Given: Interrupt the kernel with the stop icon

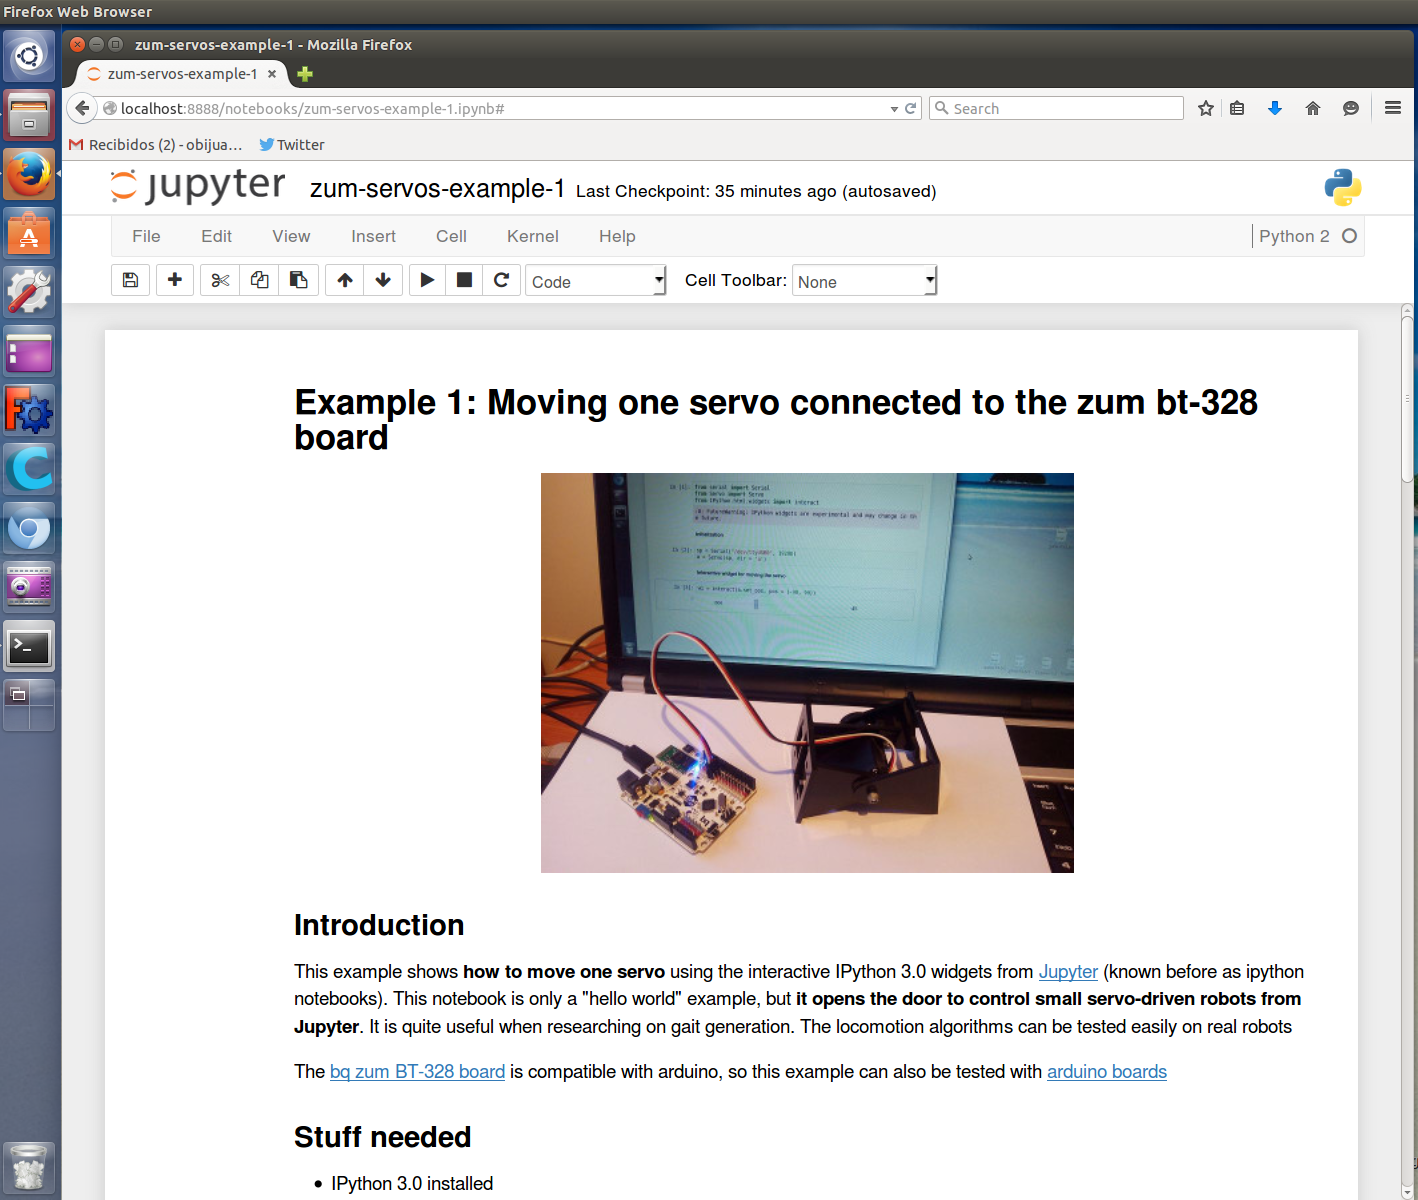Looking at the screenshot, I should [x=464, y=280].
